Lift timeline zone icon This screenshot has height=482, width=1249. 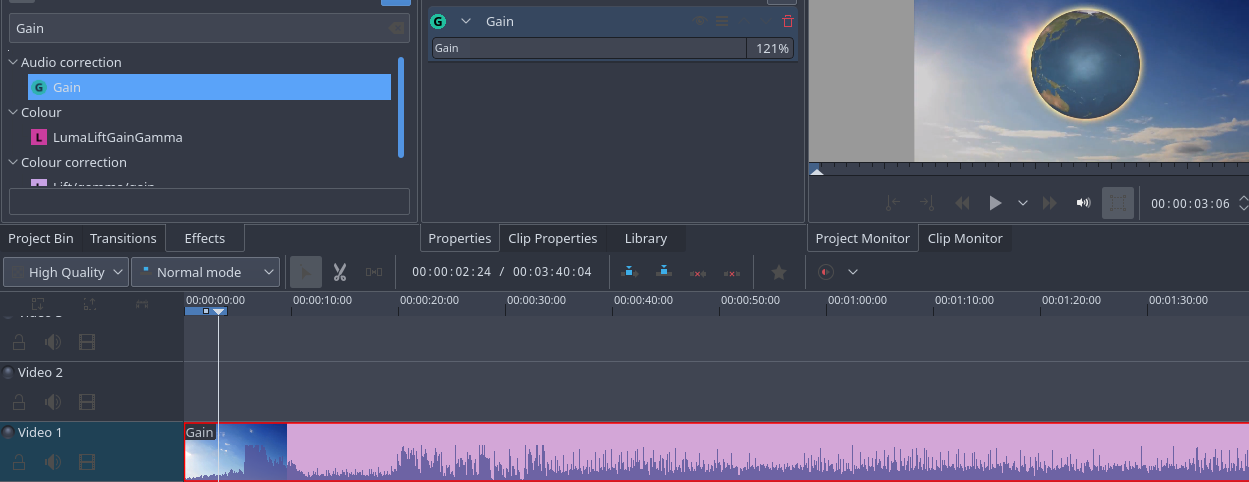coord(732,272)
